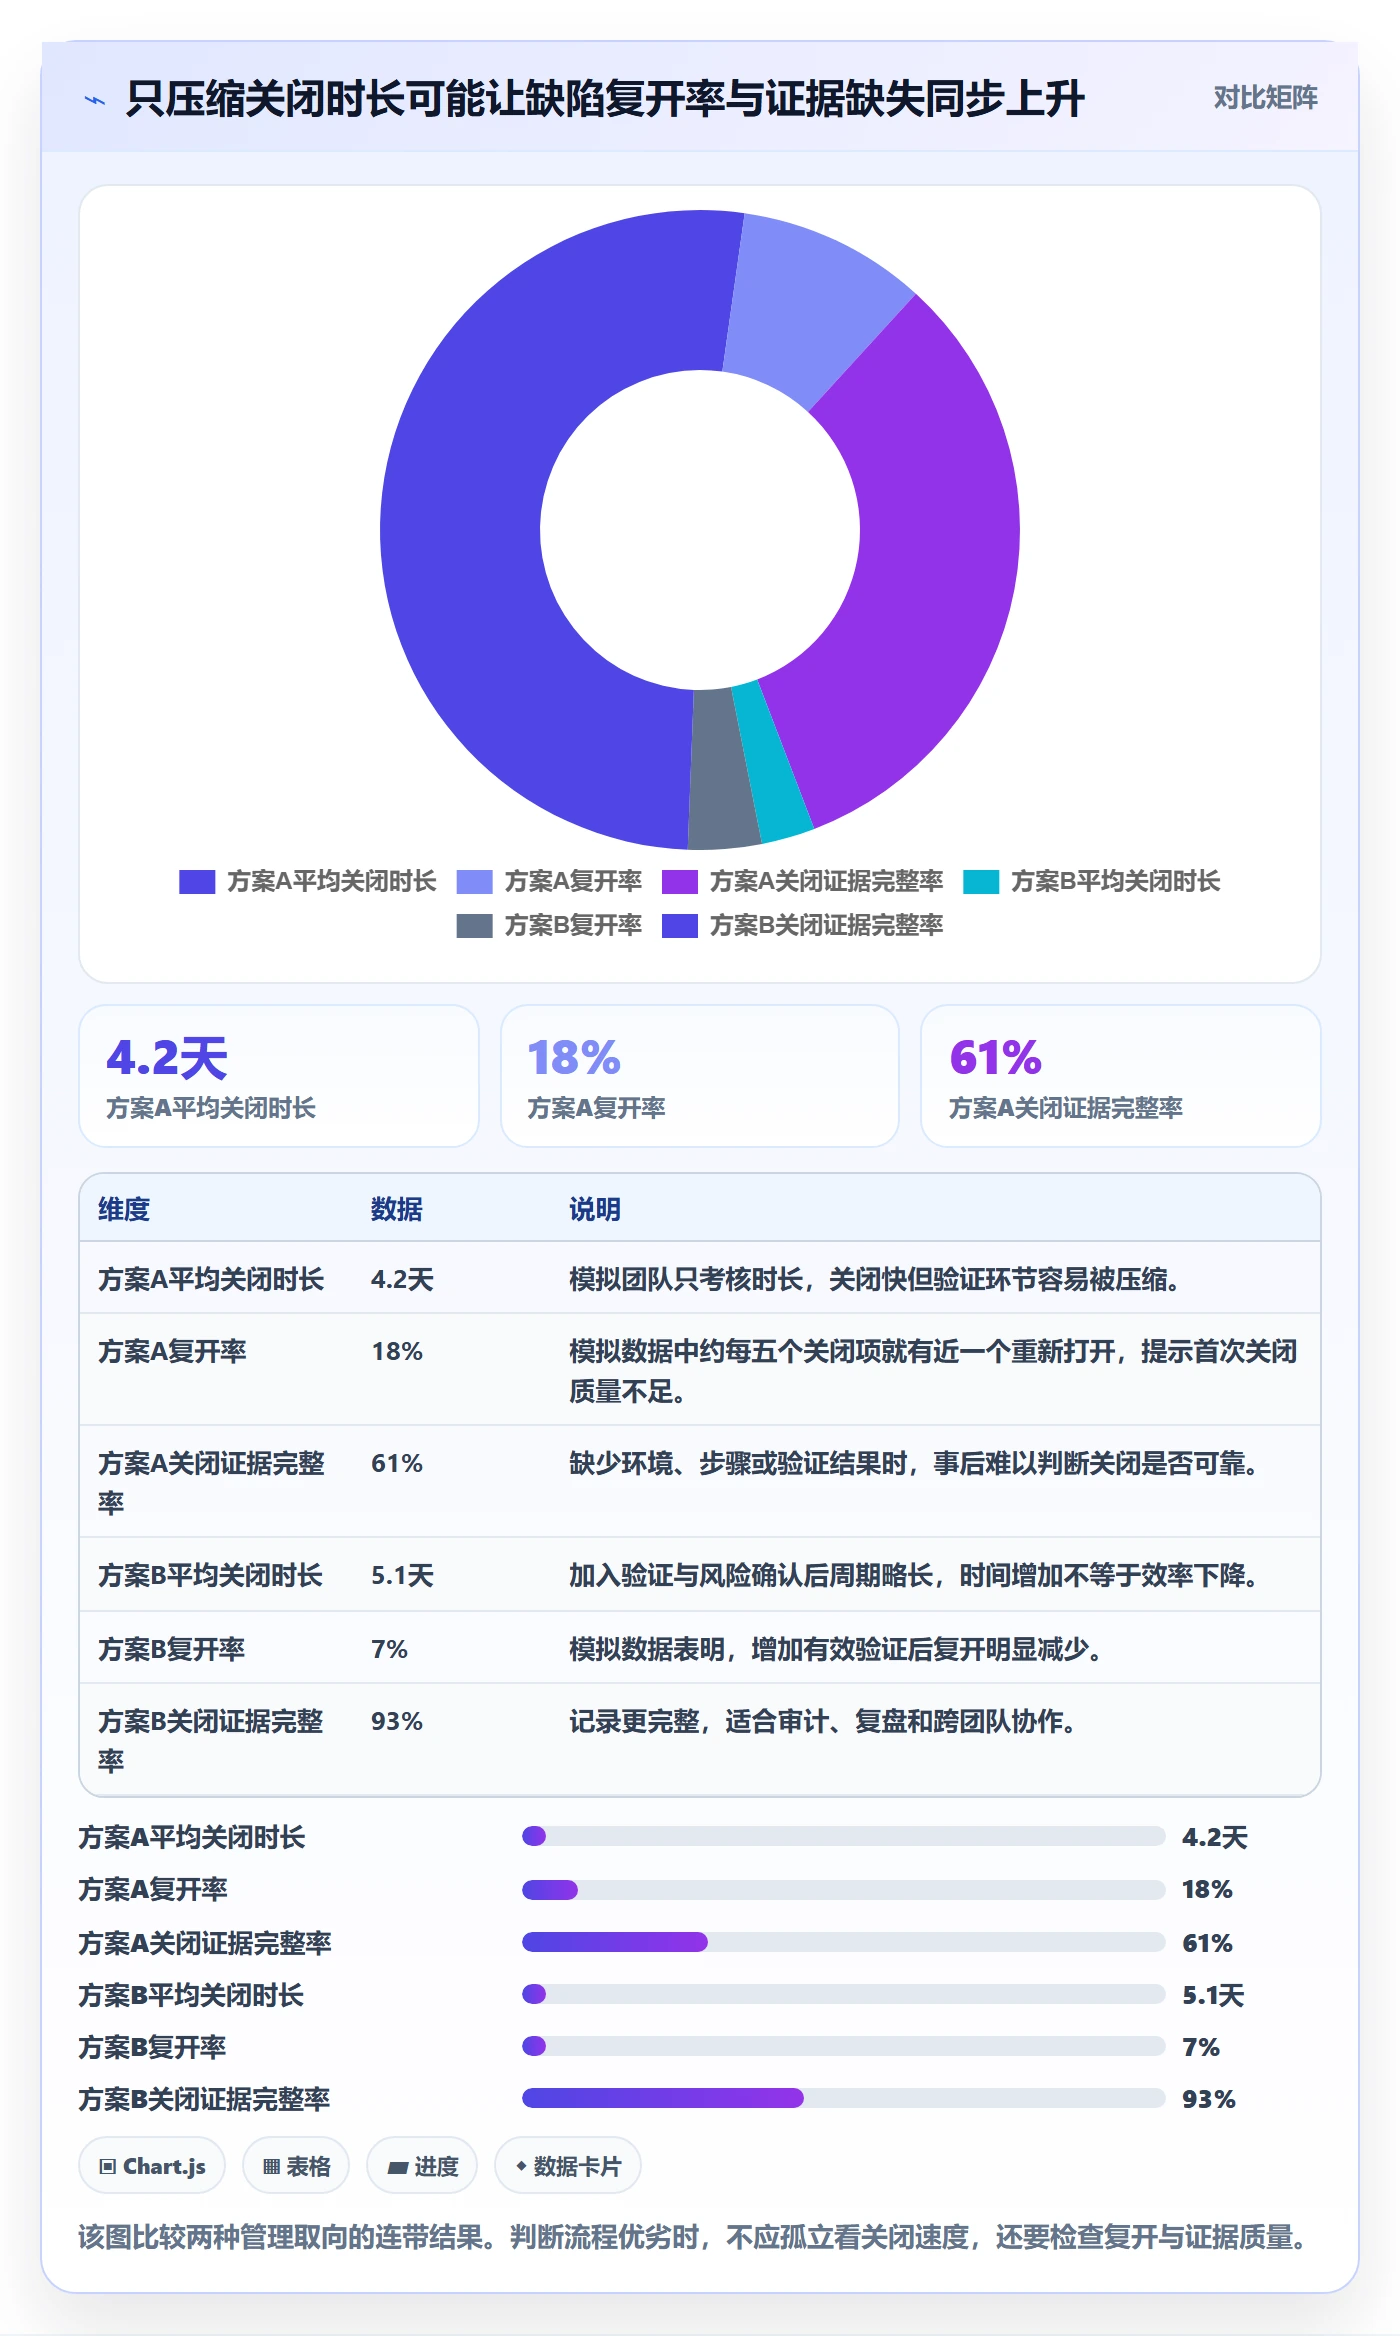Click the 表格 tag chip
Screen dimensions: 1400x2336
pos(296,2166)
